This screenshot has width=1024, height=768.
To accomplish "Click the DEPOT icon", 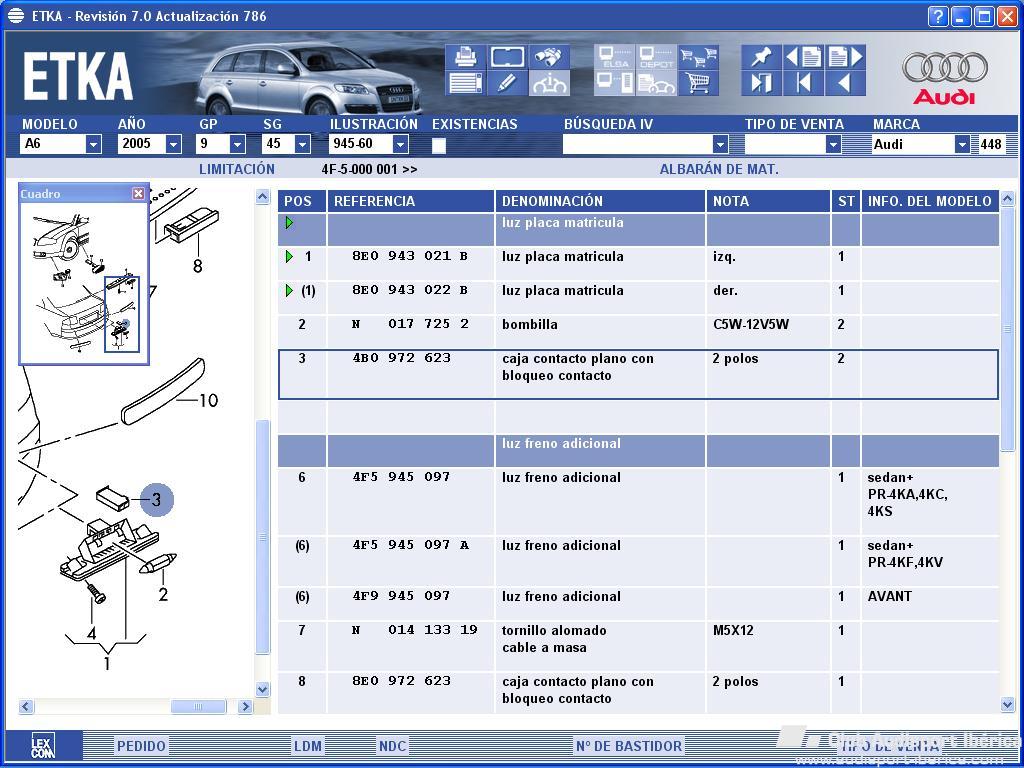I will click(x=656, y=57).
